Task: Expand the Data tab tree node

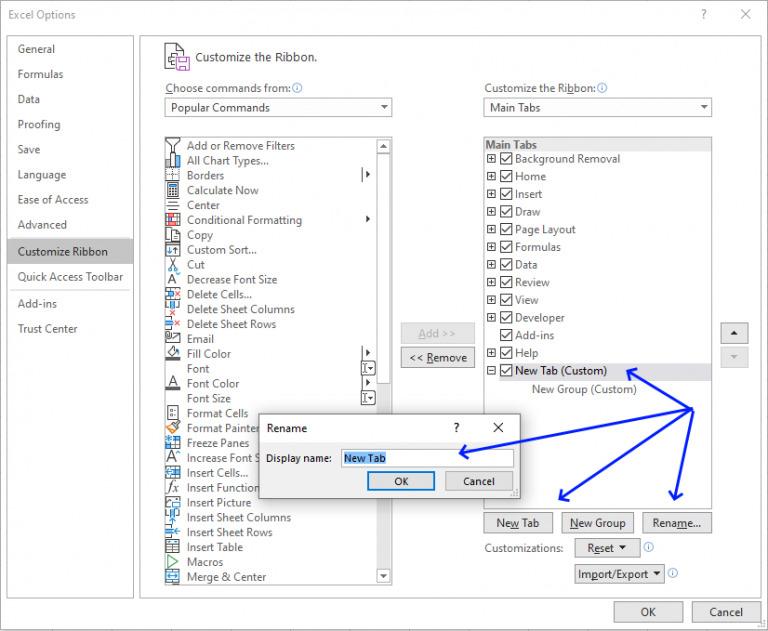Action: coord(491,265)
